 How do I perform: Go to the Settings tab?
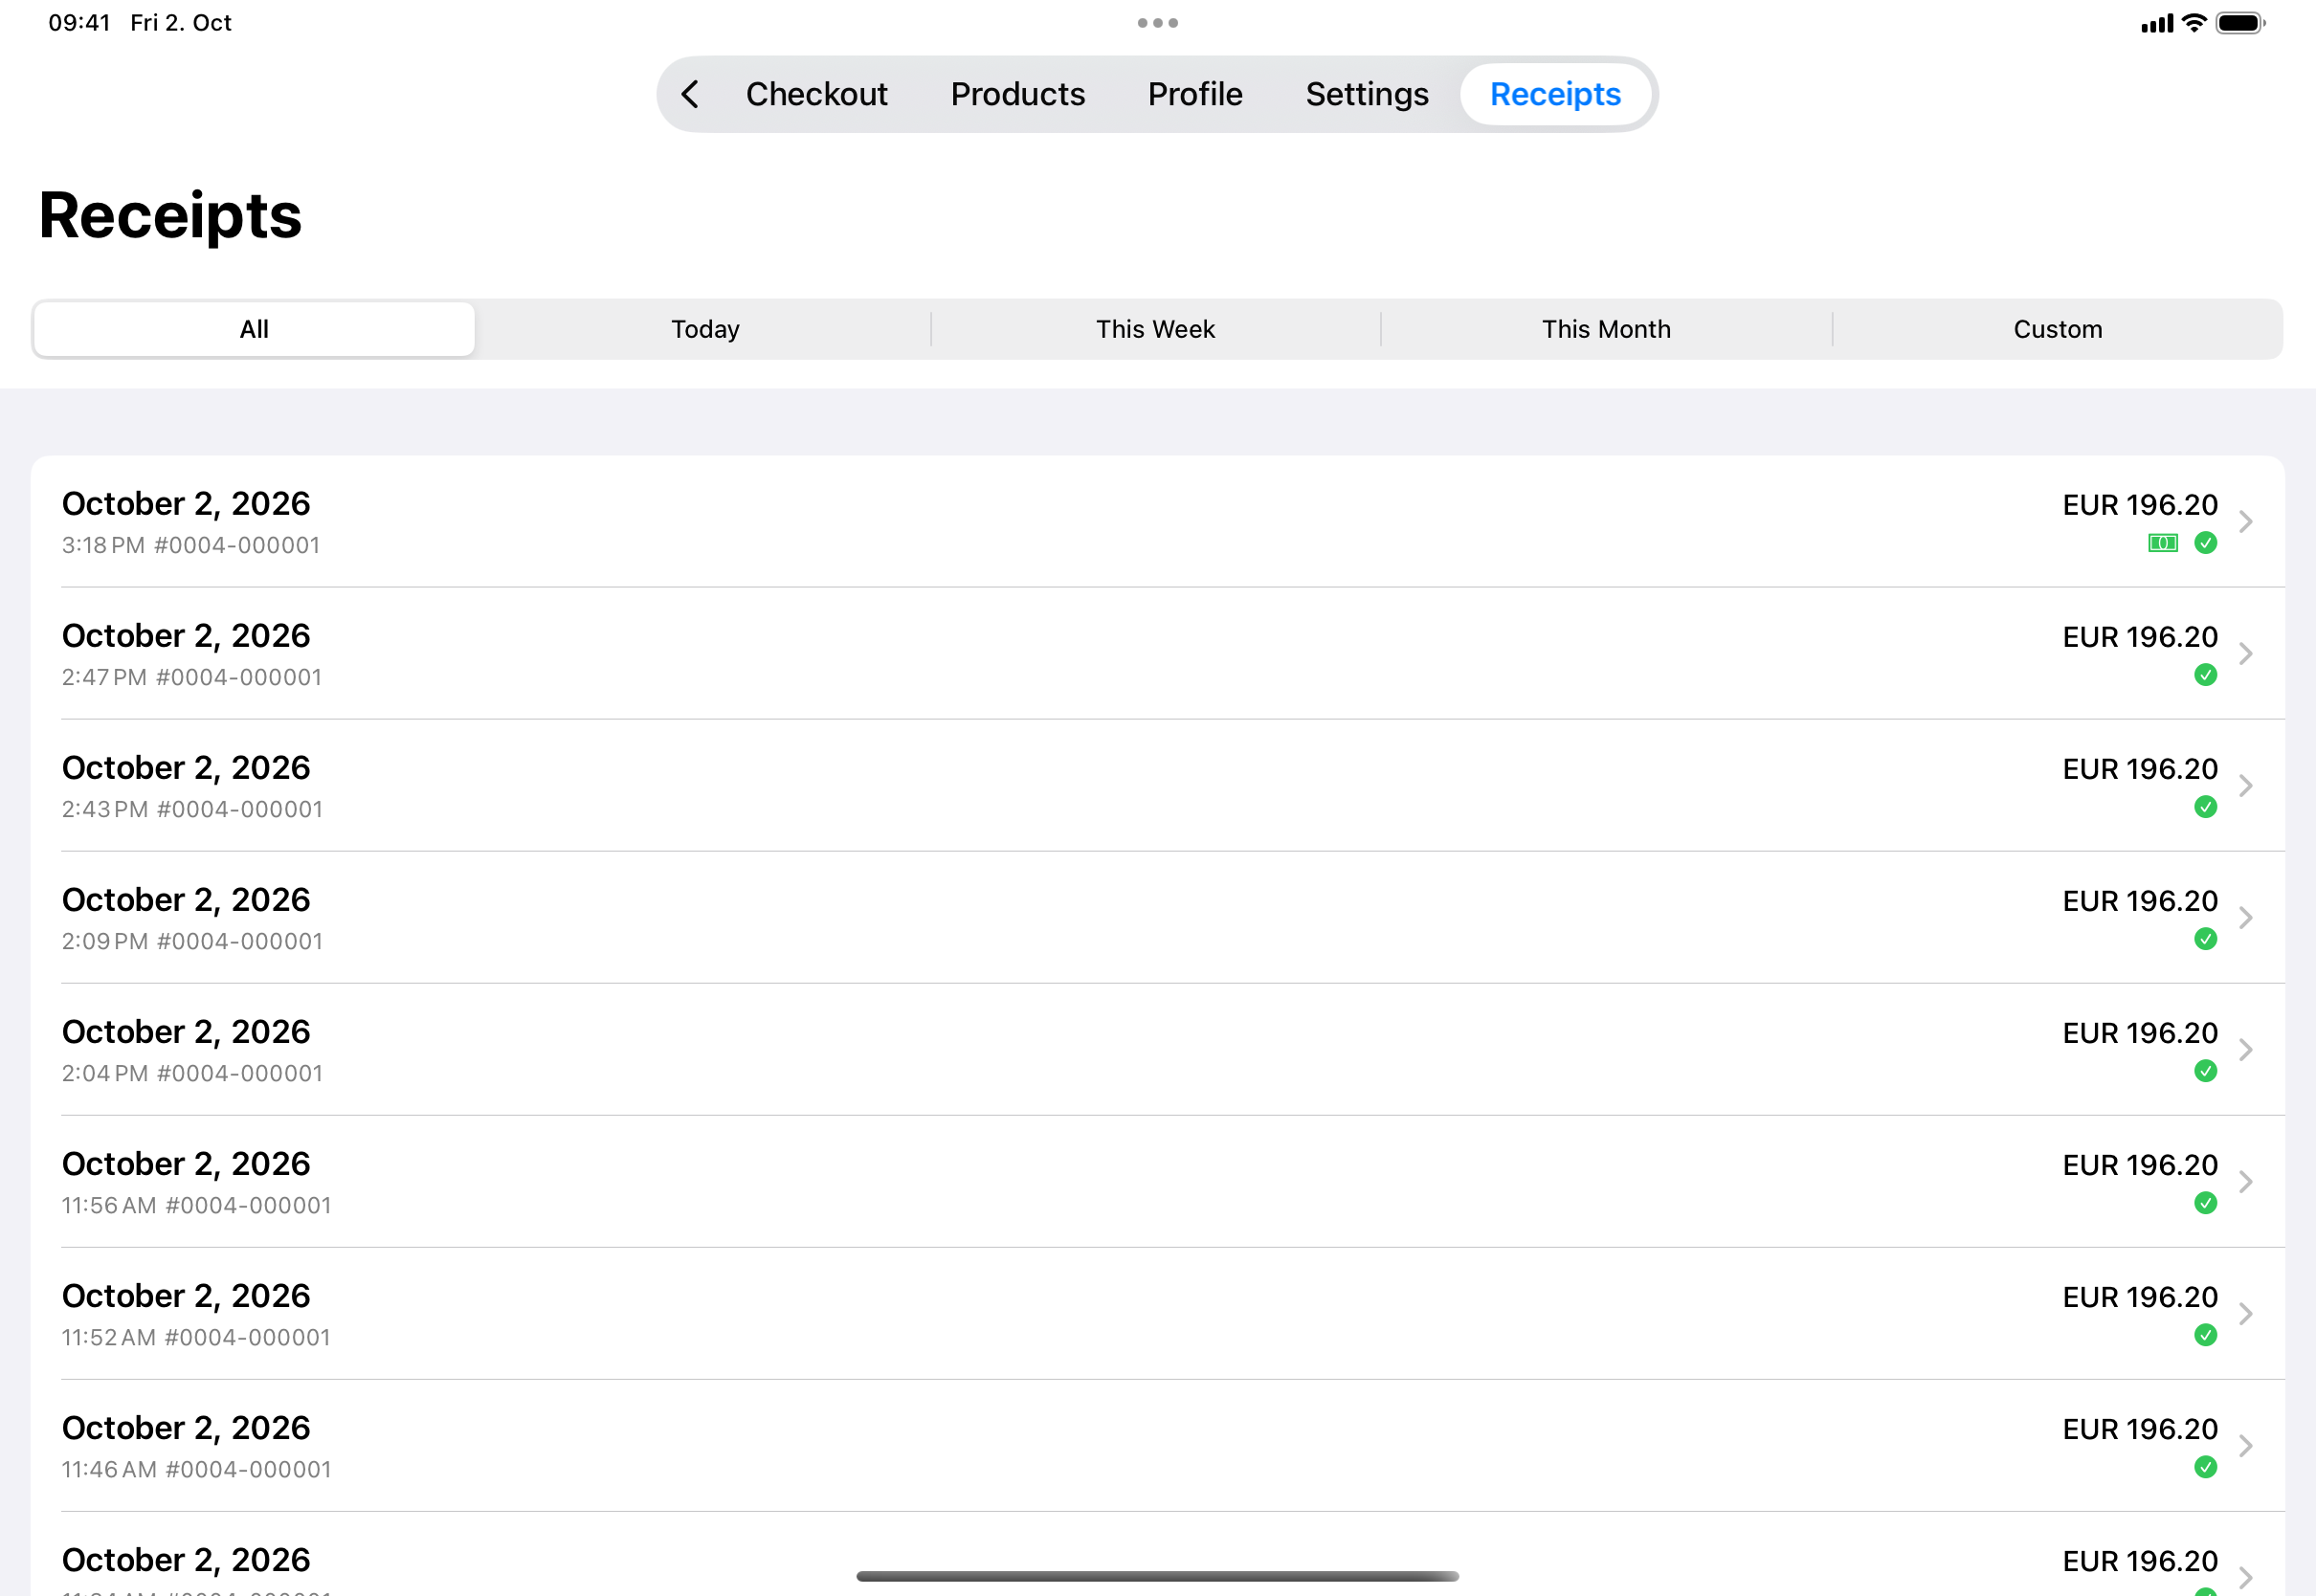point(1367,94)
